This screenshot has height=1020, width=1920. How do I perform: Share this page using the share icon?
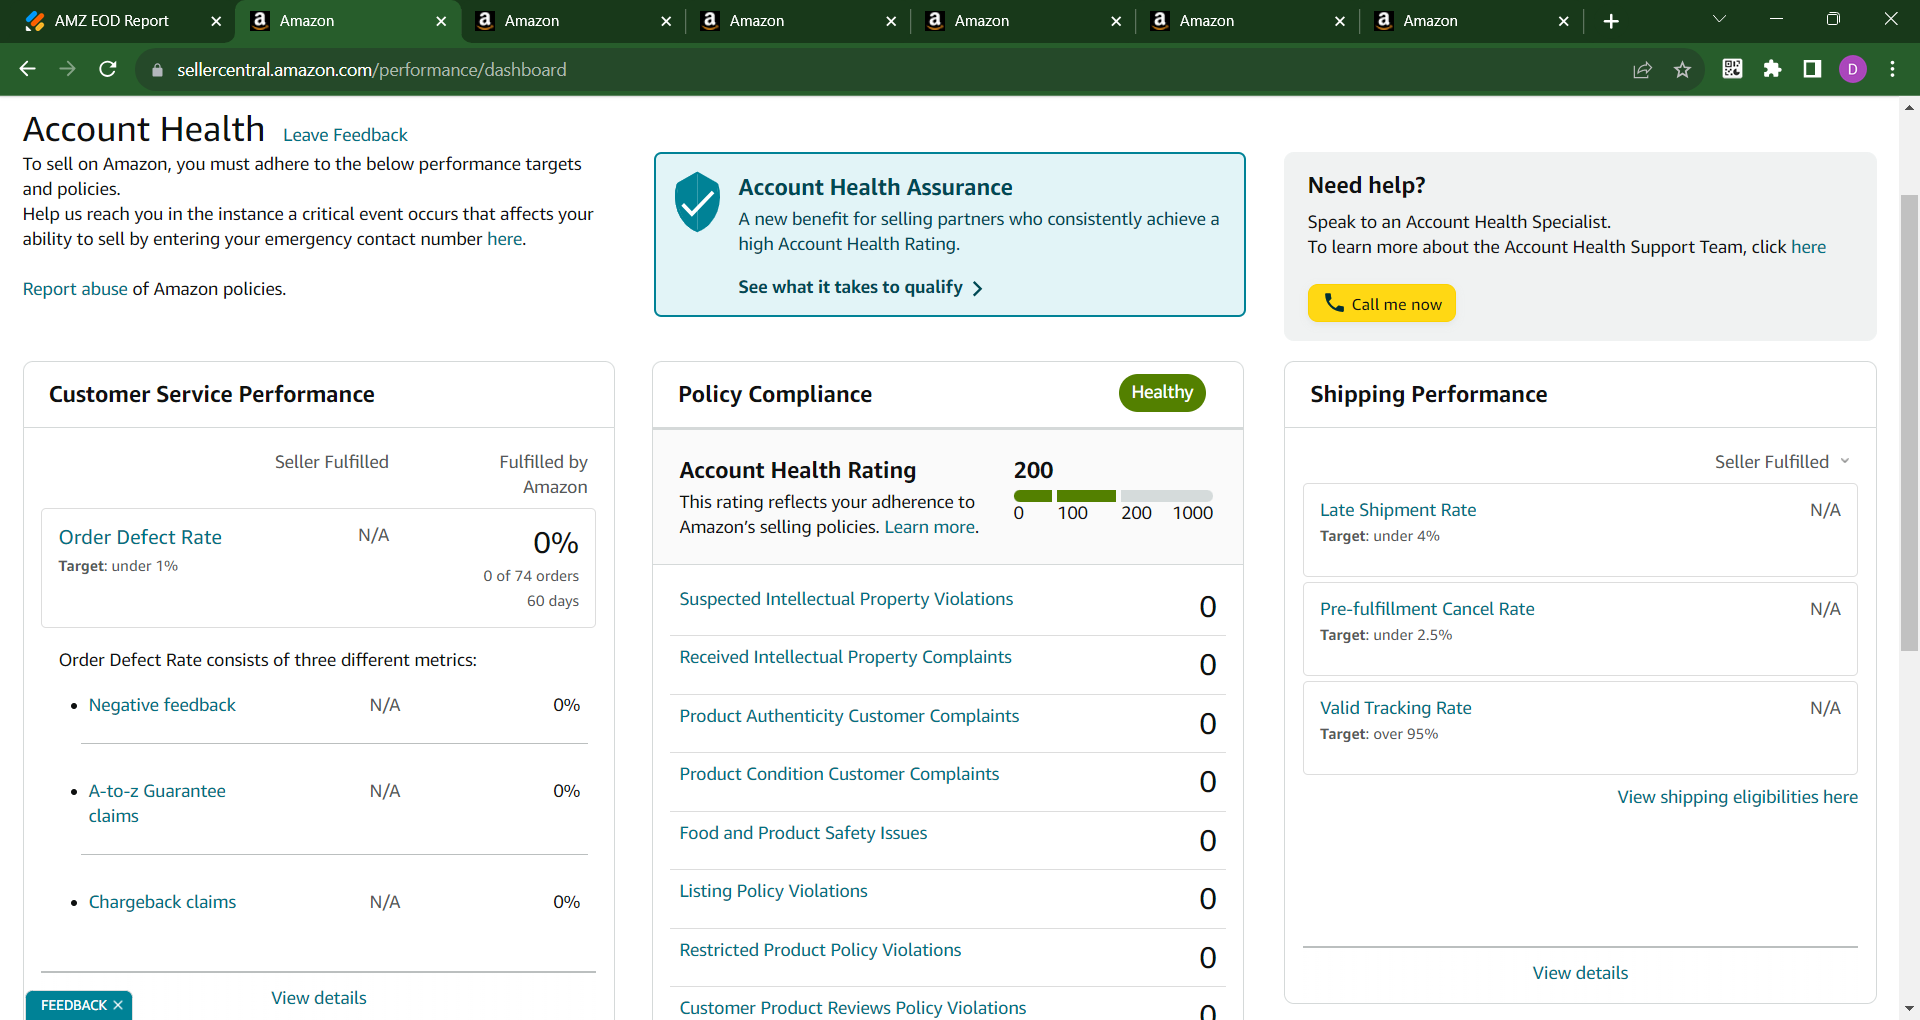[1642, 70]
